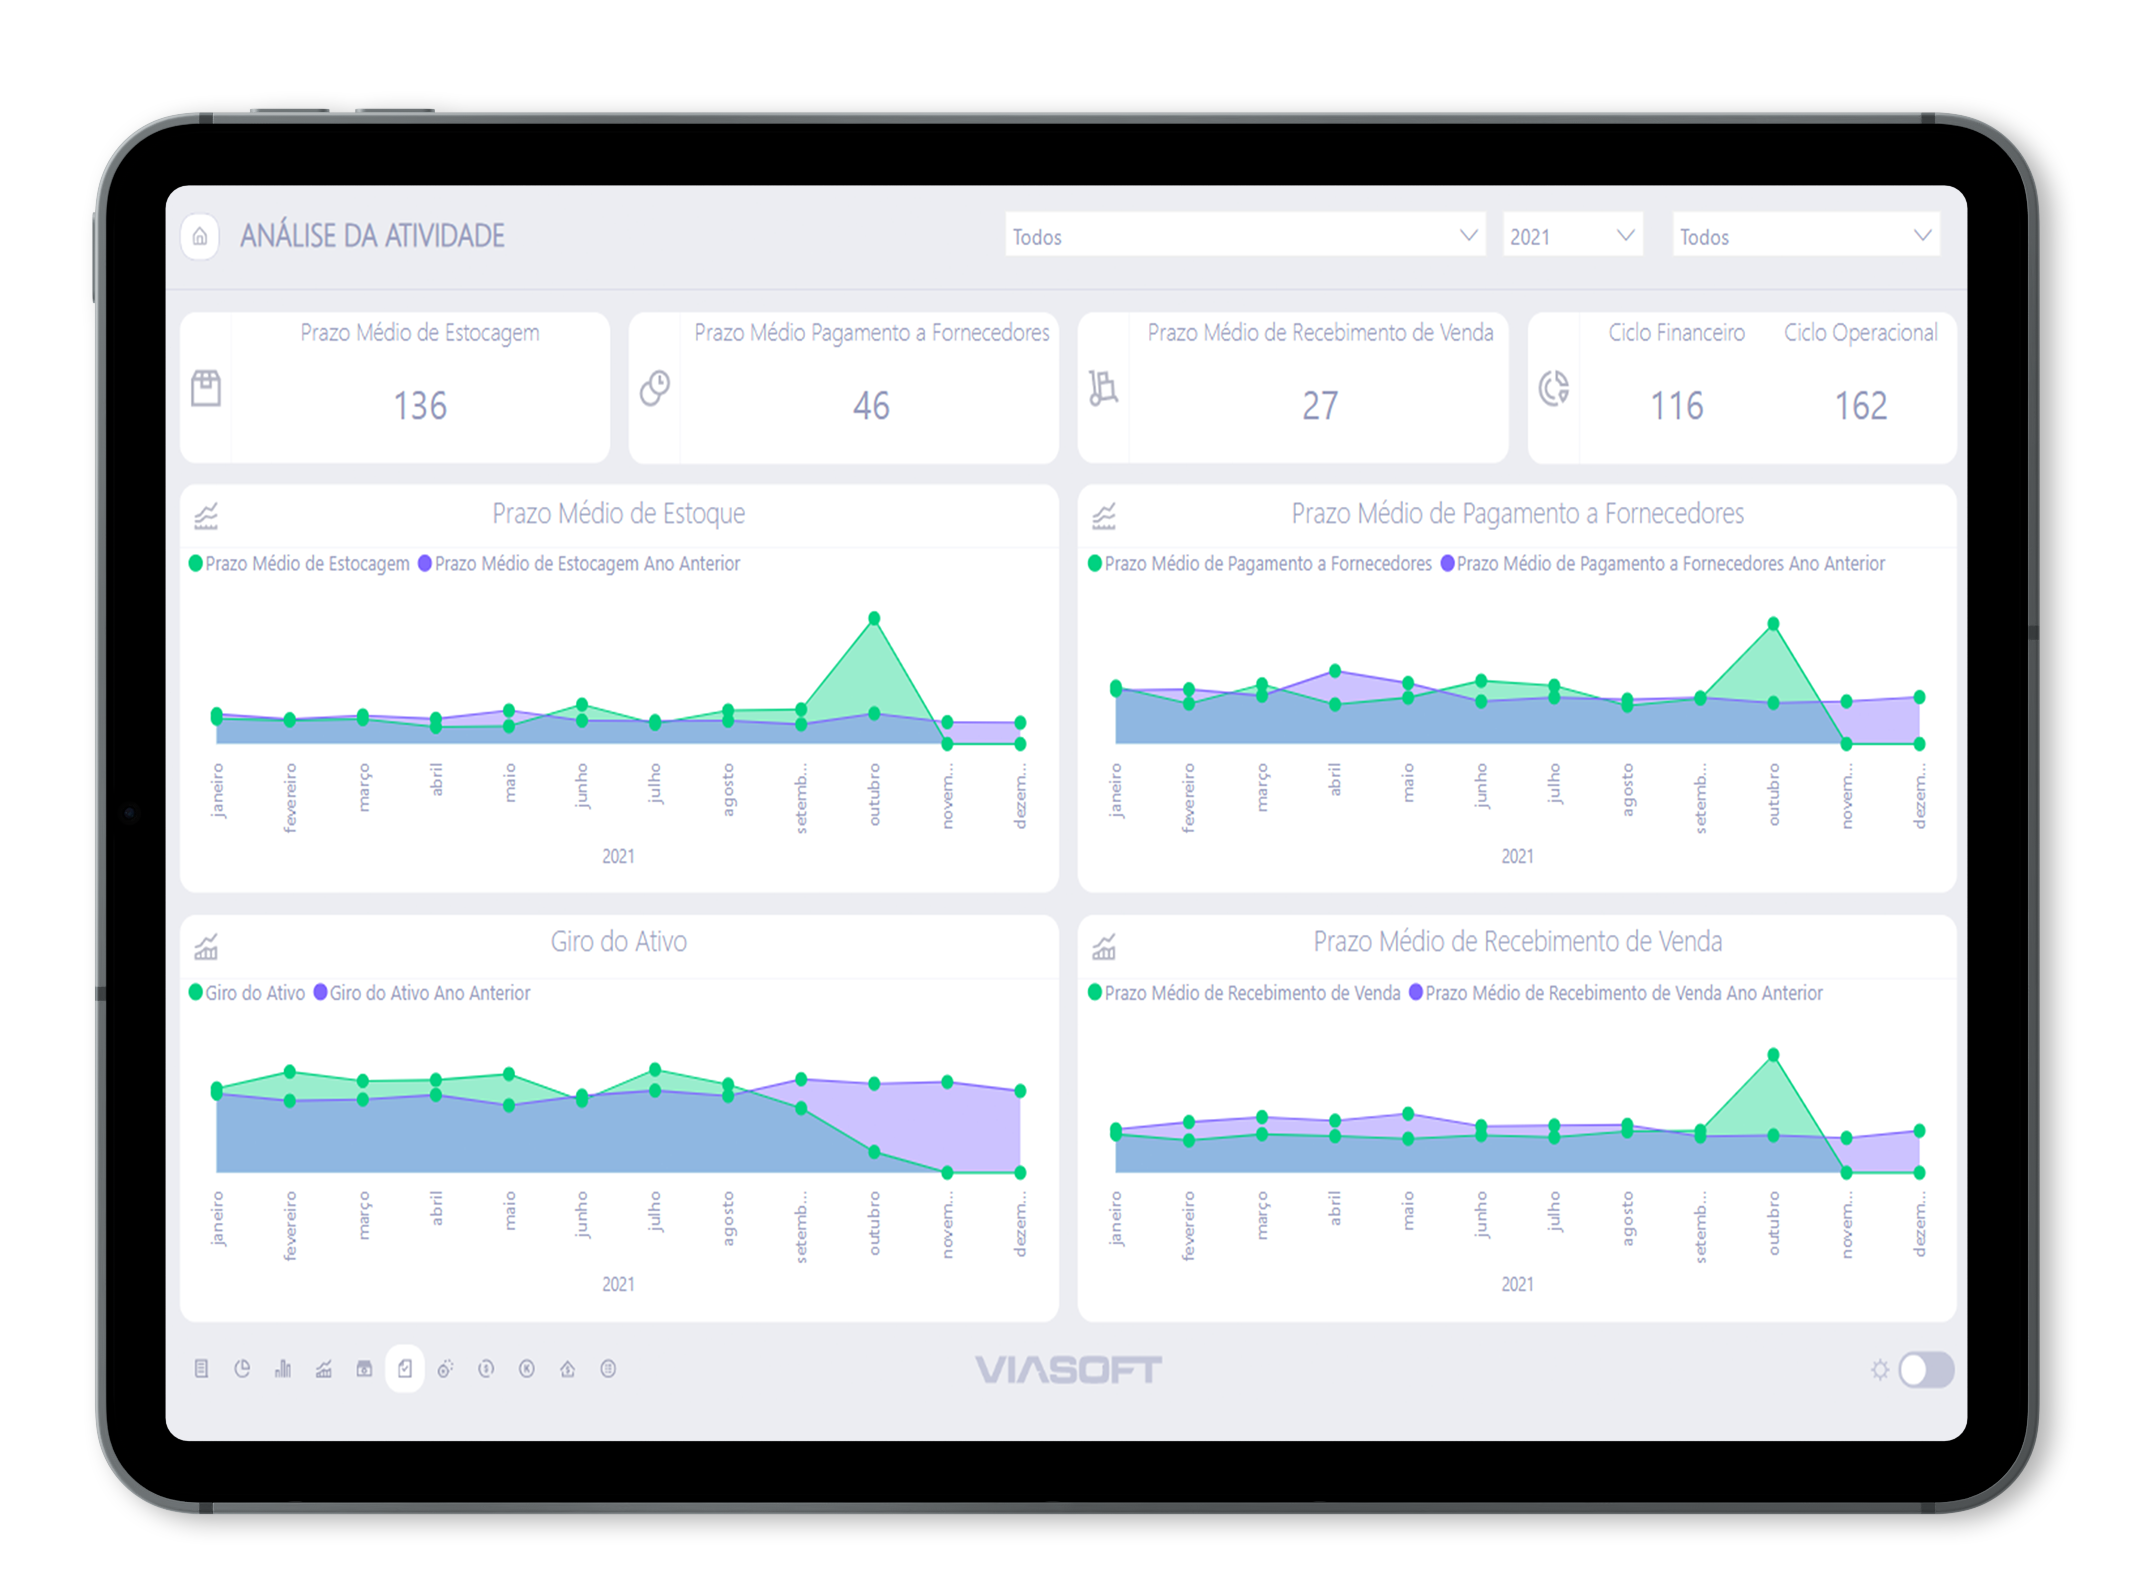Screen dimensions: 2134x1590
Task: Open the bar chart page in bottom navigation
Action: click(x=283, y=1369)
